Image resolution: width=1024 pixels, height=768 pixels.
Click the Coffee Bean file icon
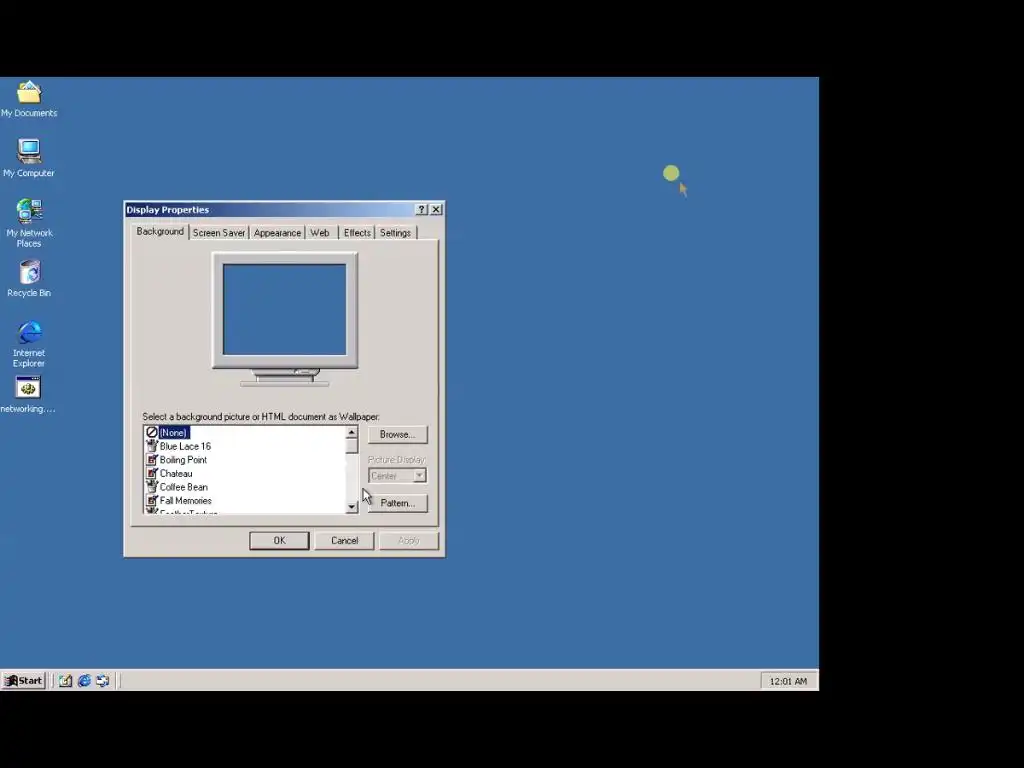pyautogui.click(x=152, y=487)
